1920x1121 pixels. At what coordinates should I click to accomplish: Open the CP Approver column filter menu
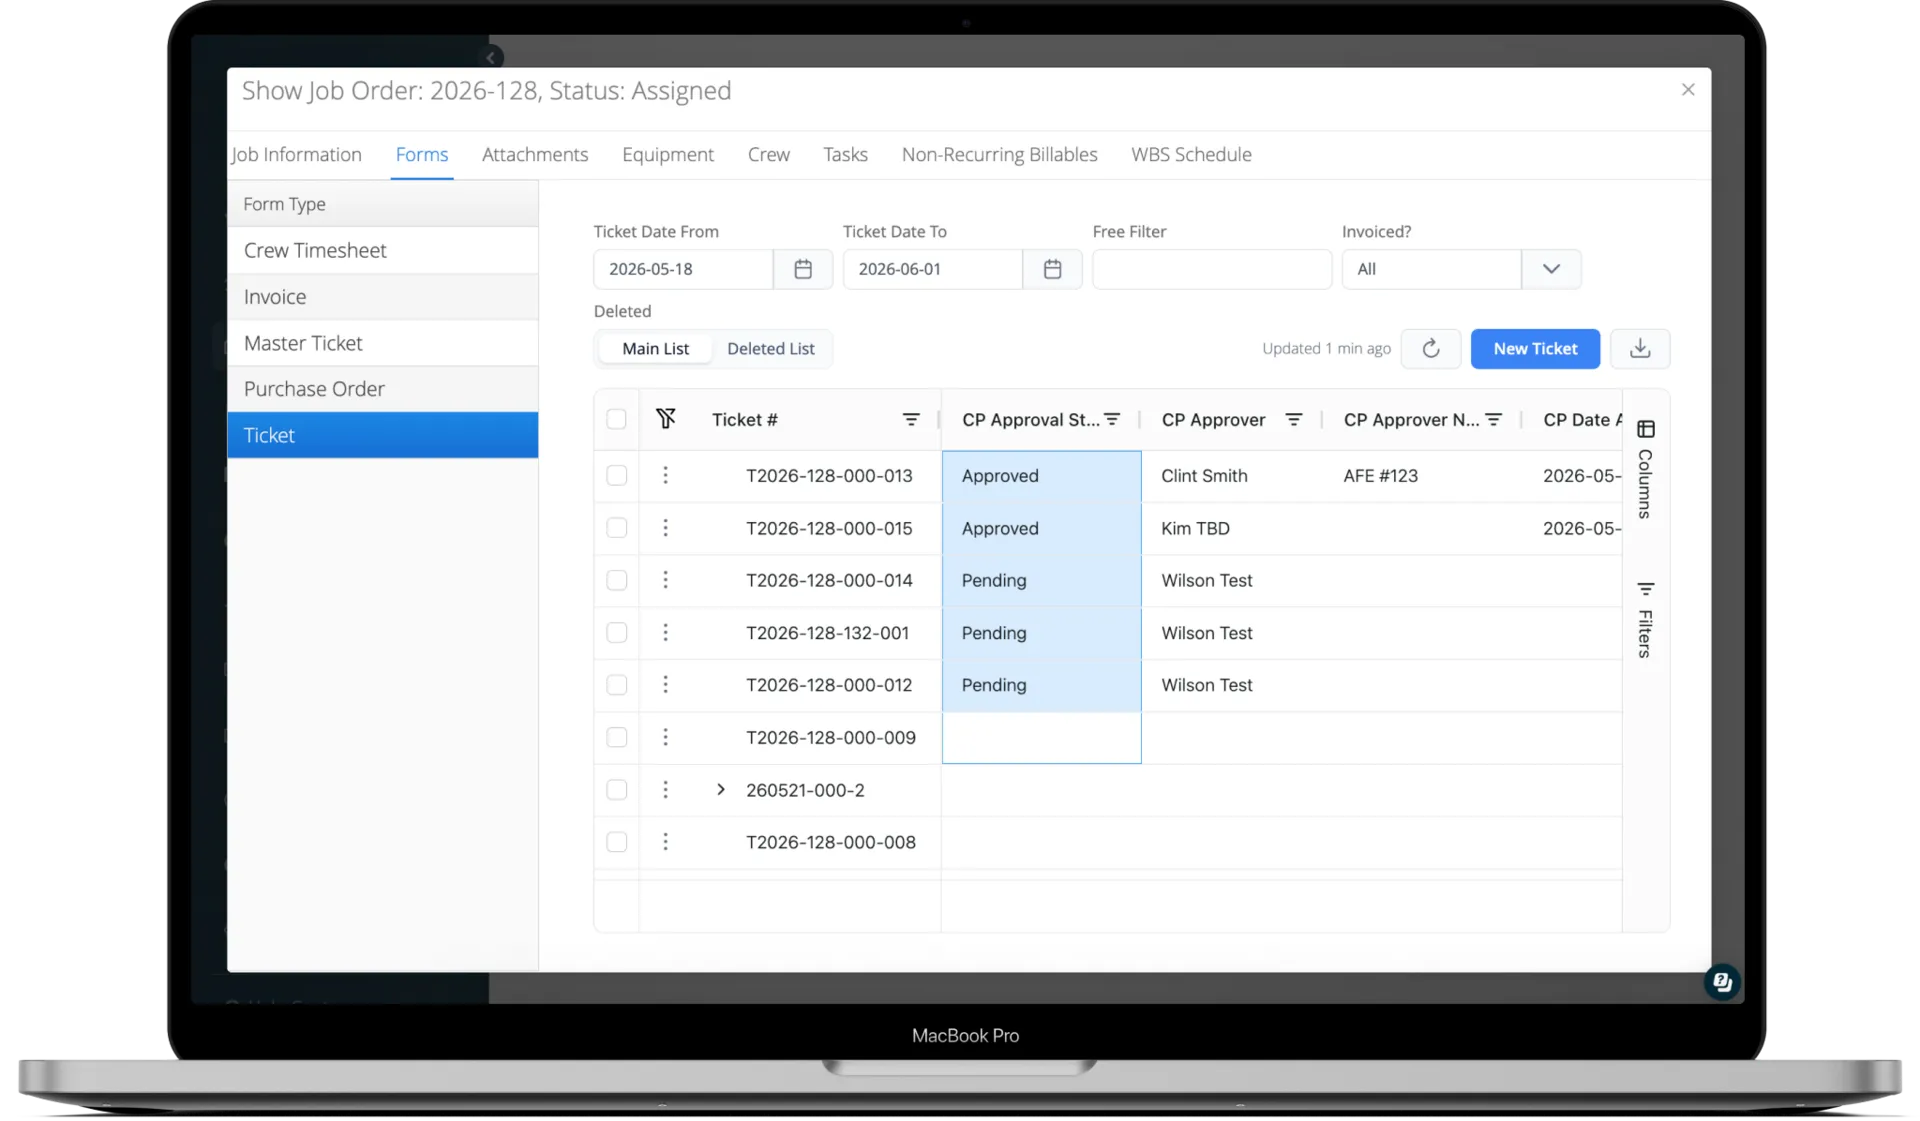tap(1293, 420)
